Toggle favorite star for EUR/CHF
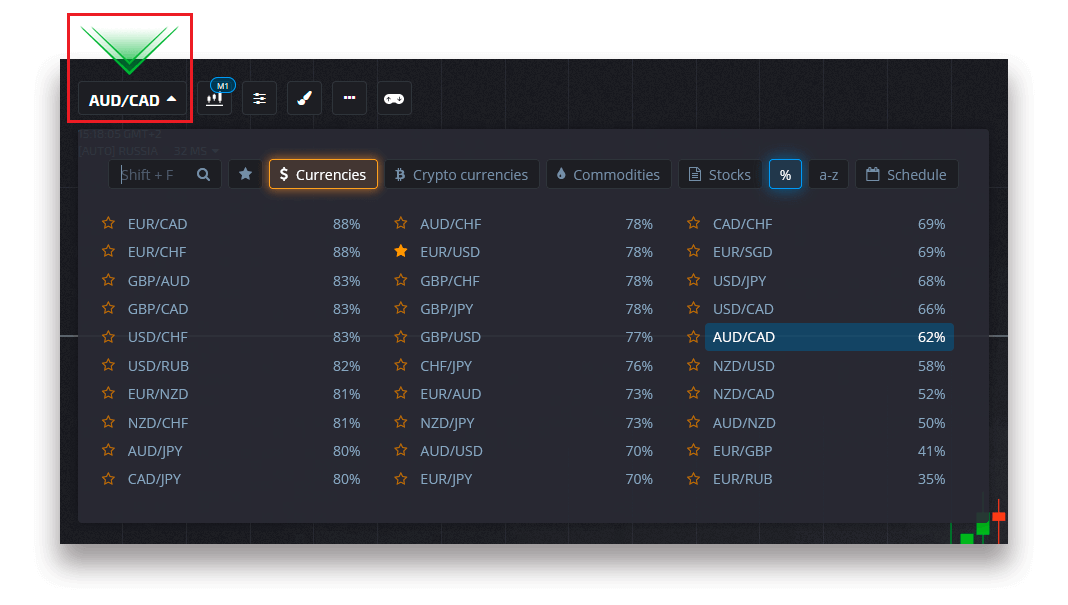The image size is (1068, 605). (108, 251)
